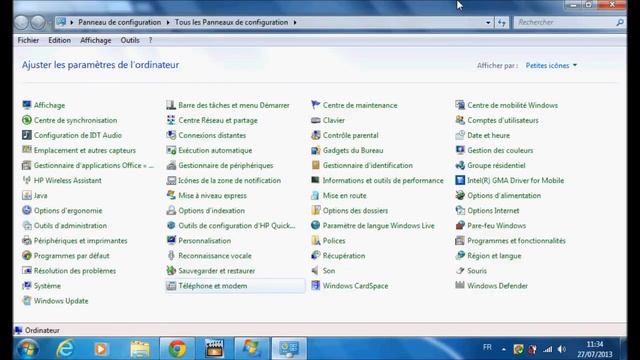
Task: Open the Edition menu
Action: [x=59, y=40]
